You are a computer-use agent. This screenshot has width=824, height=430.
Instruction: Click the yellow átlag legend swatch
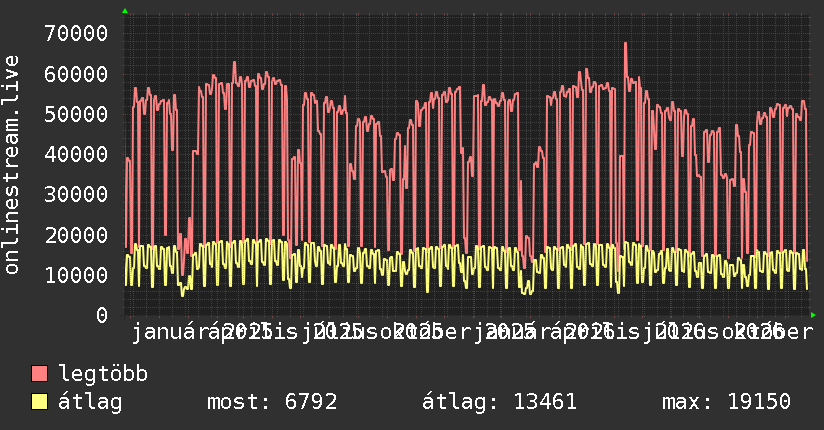pyautogui.click(x=39, y=402)
